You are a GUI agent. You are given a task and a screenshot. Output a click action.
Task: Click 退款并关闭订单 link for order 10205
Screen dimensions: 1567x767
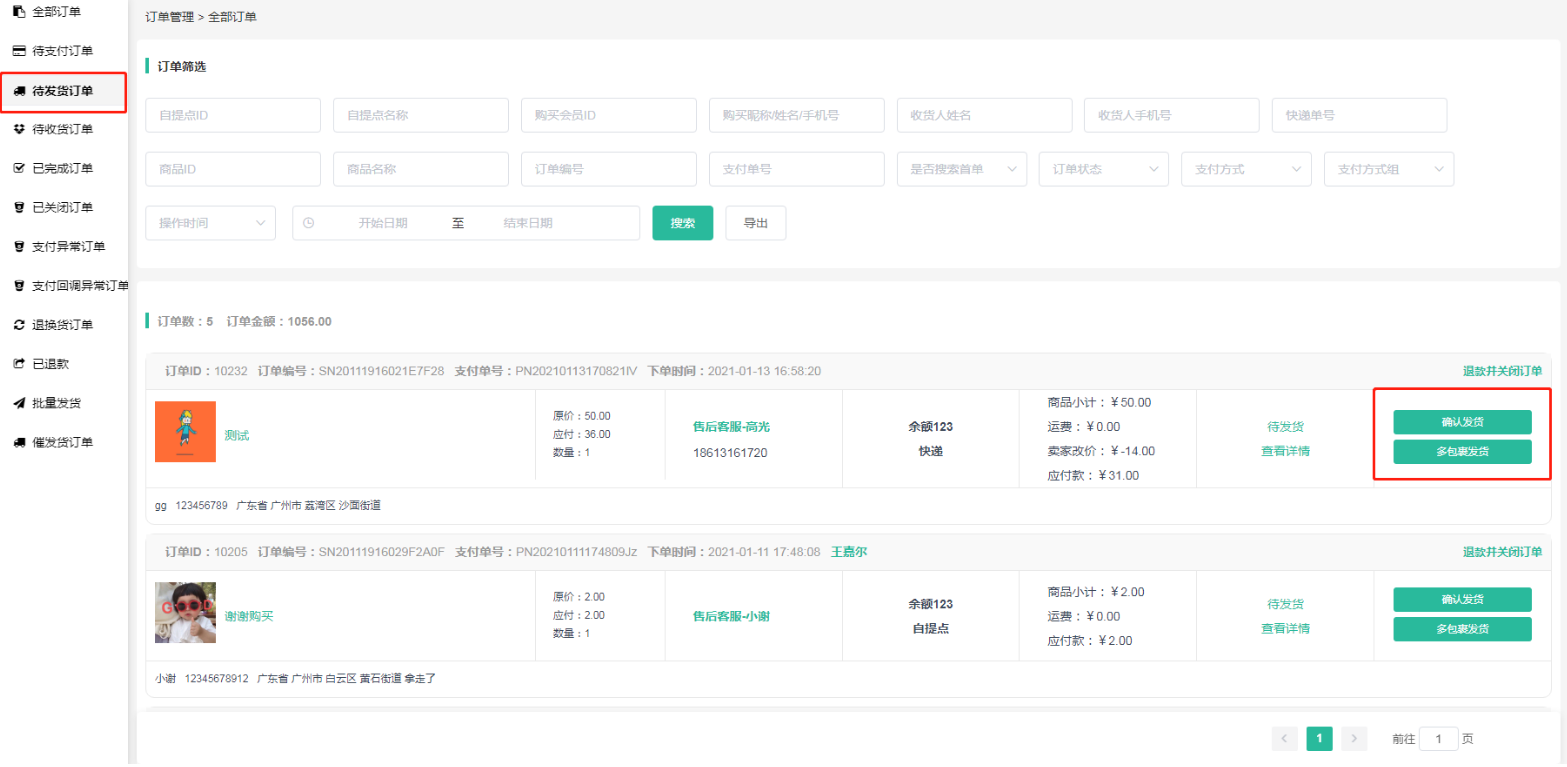click(x=1501, y=552)
